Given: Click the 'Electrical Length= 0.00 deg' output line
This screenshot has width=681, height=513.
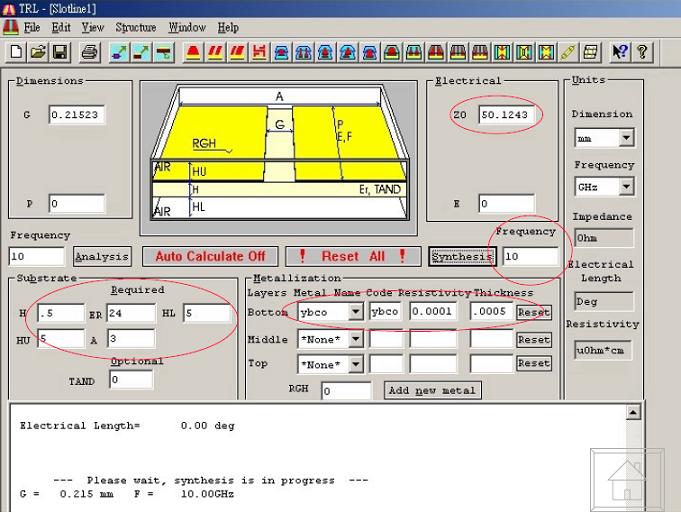Looking at the screenshot, I should (127, 426).
